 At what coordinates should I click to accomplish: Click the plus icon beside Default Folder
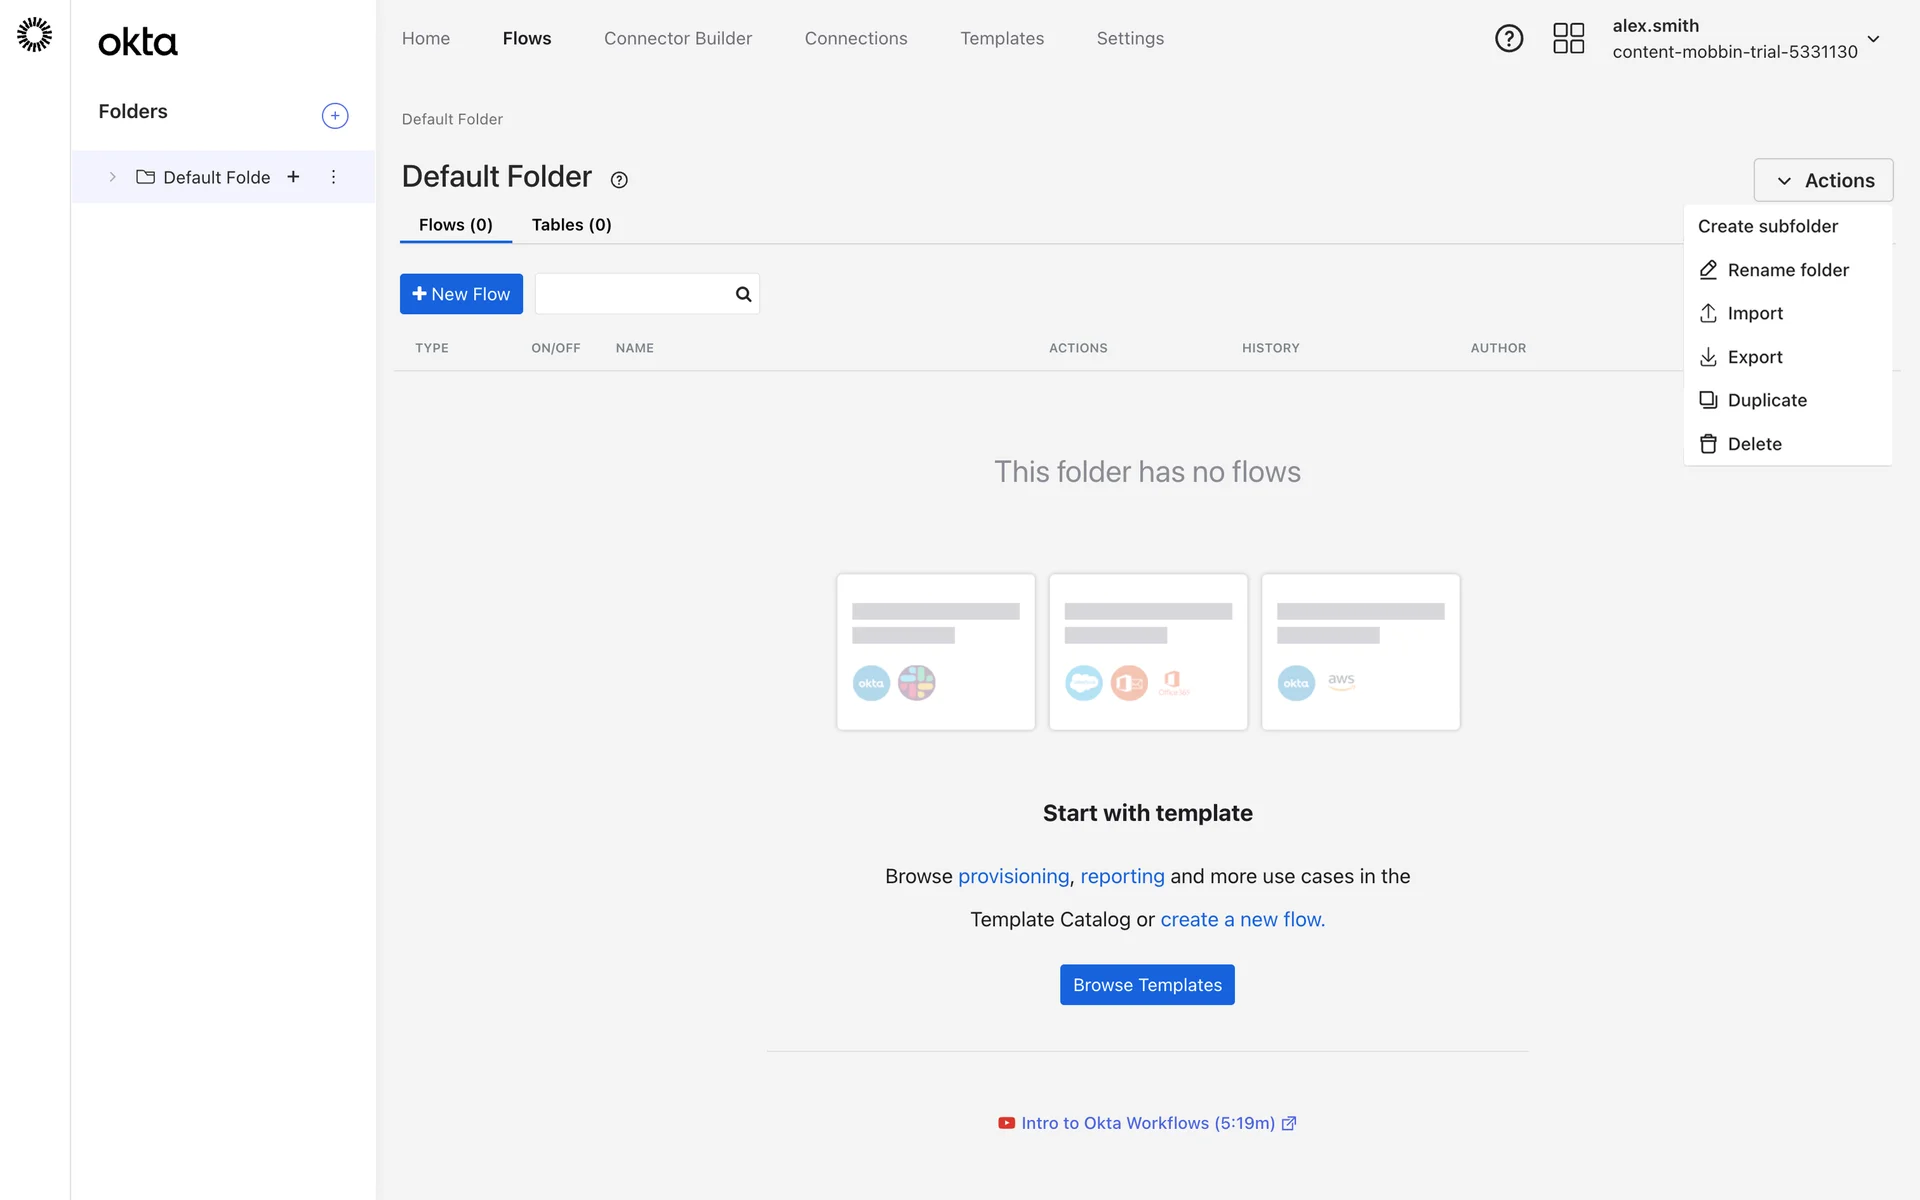click(x=293, y=177)
